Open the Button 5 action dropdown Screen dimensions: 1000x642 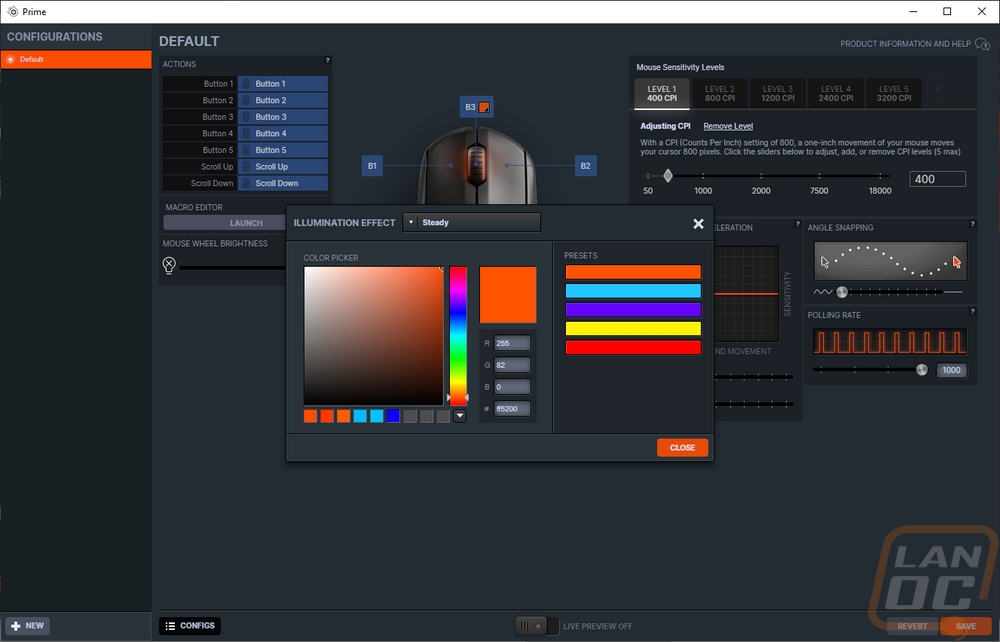(283, 150)
